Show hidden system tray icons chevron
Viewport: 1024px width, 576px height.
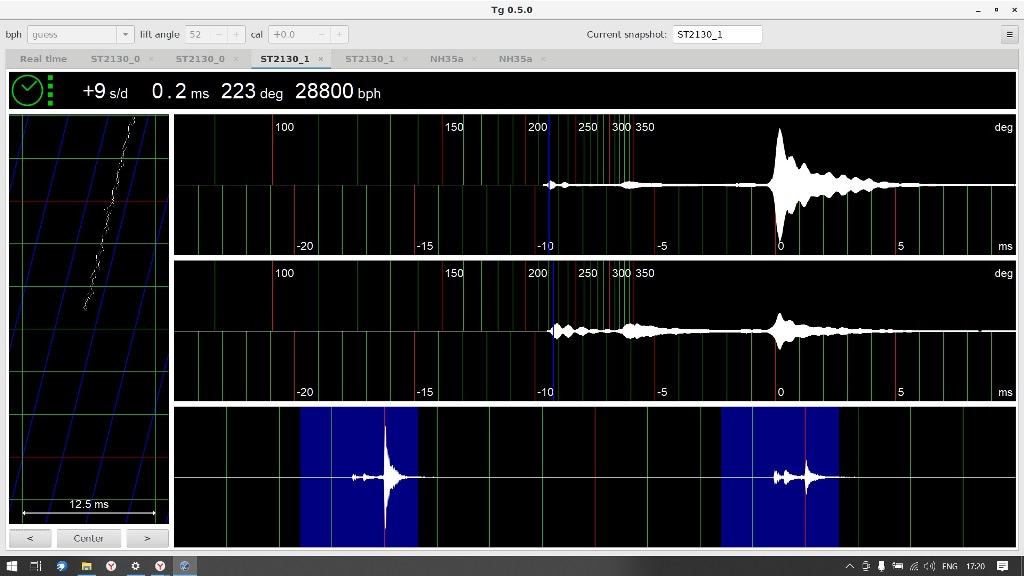[850, 566]
